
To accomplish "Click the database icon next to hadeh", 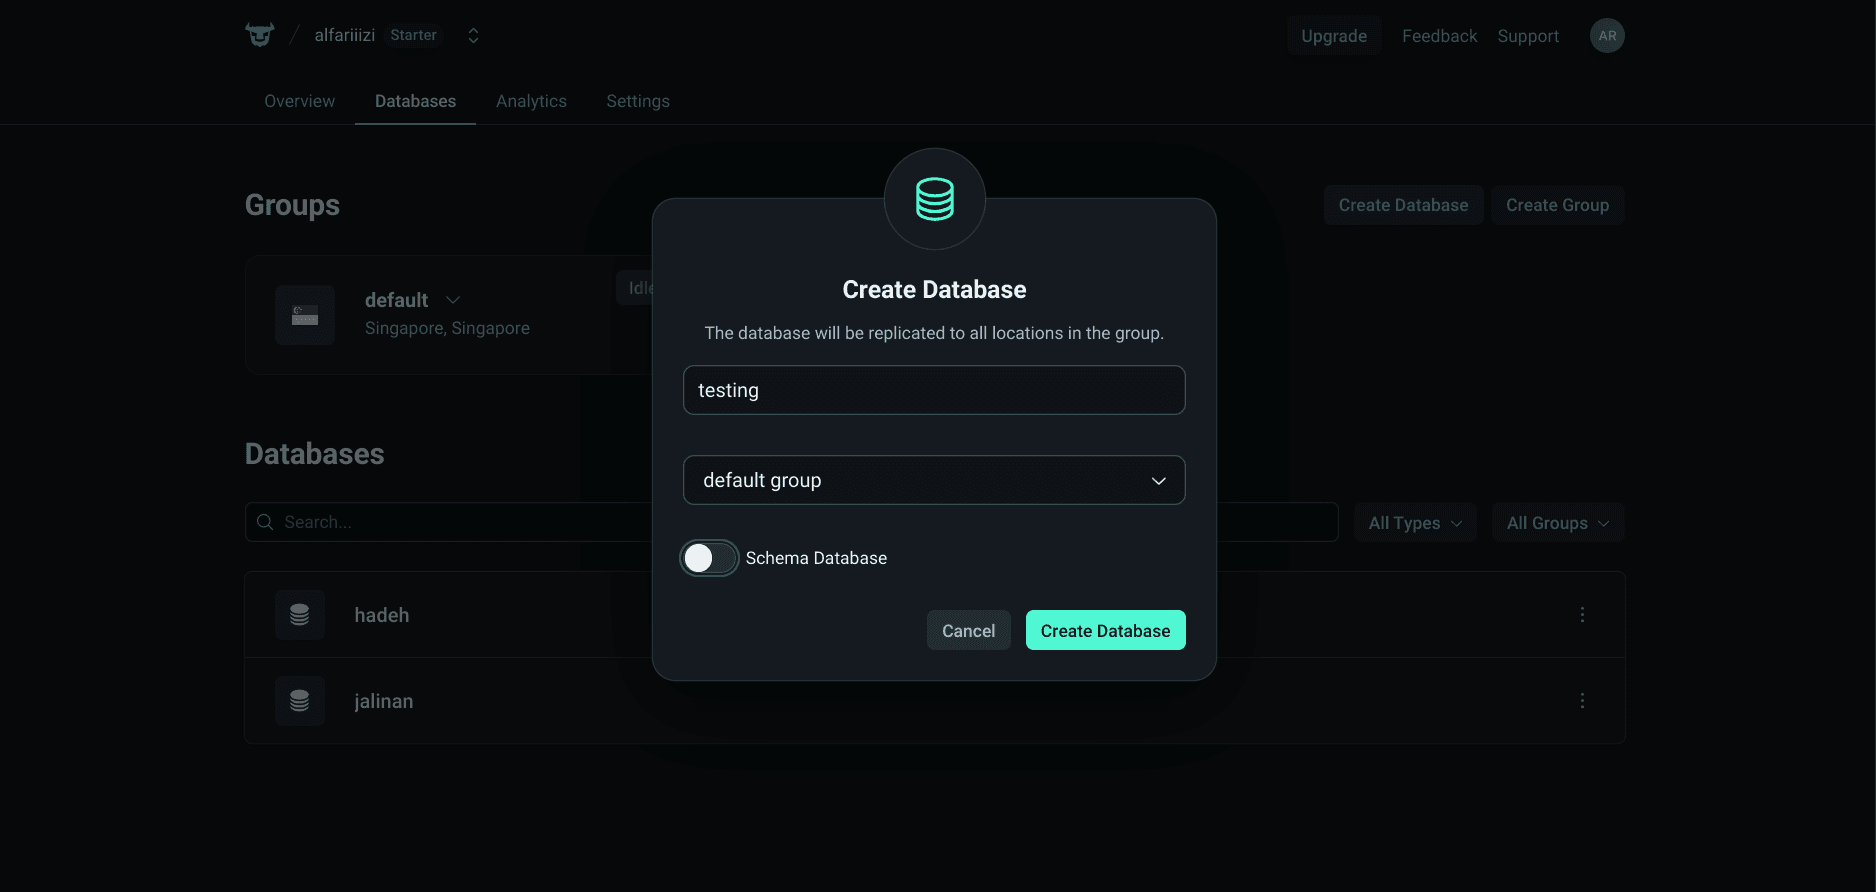I will 300,615.
